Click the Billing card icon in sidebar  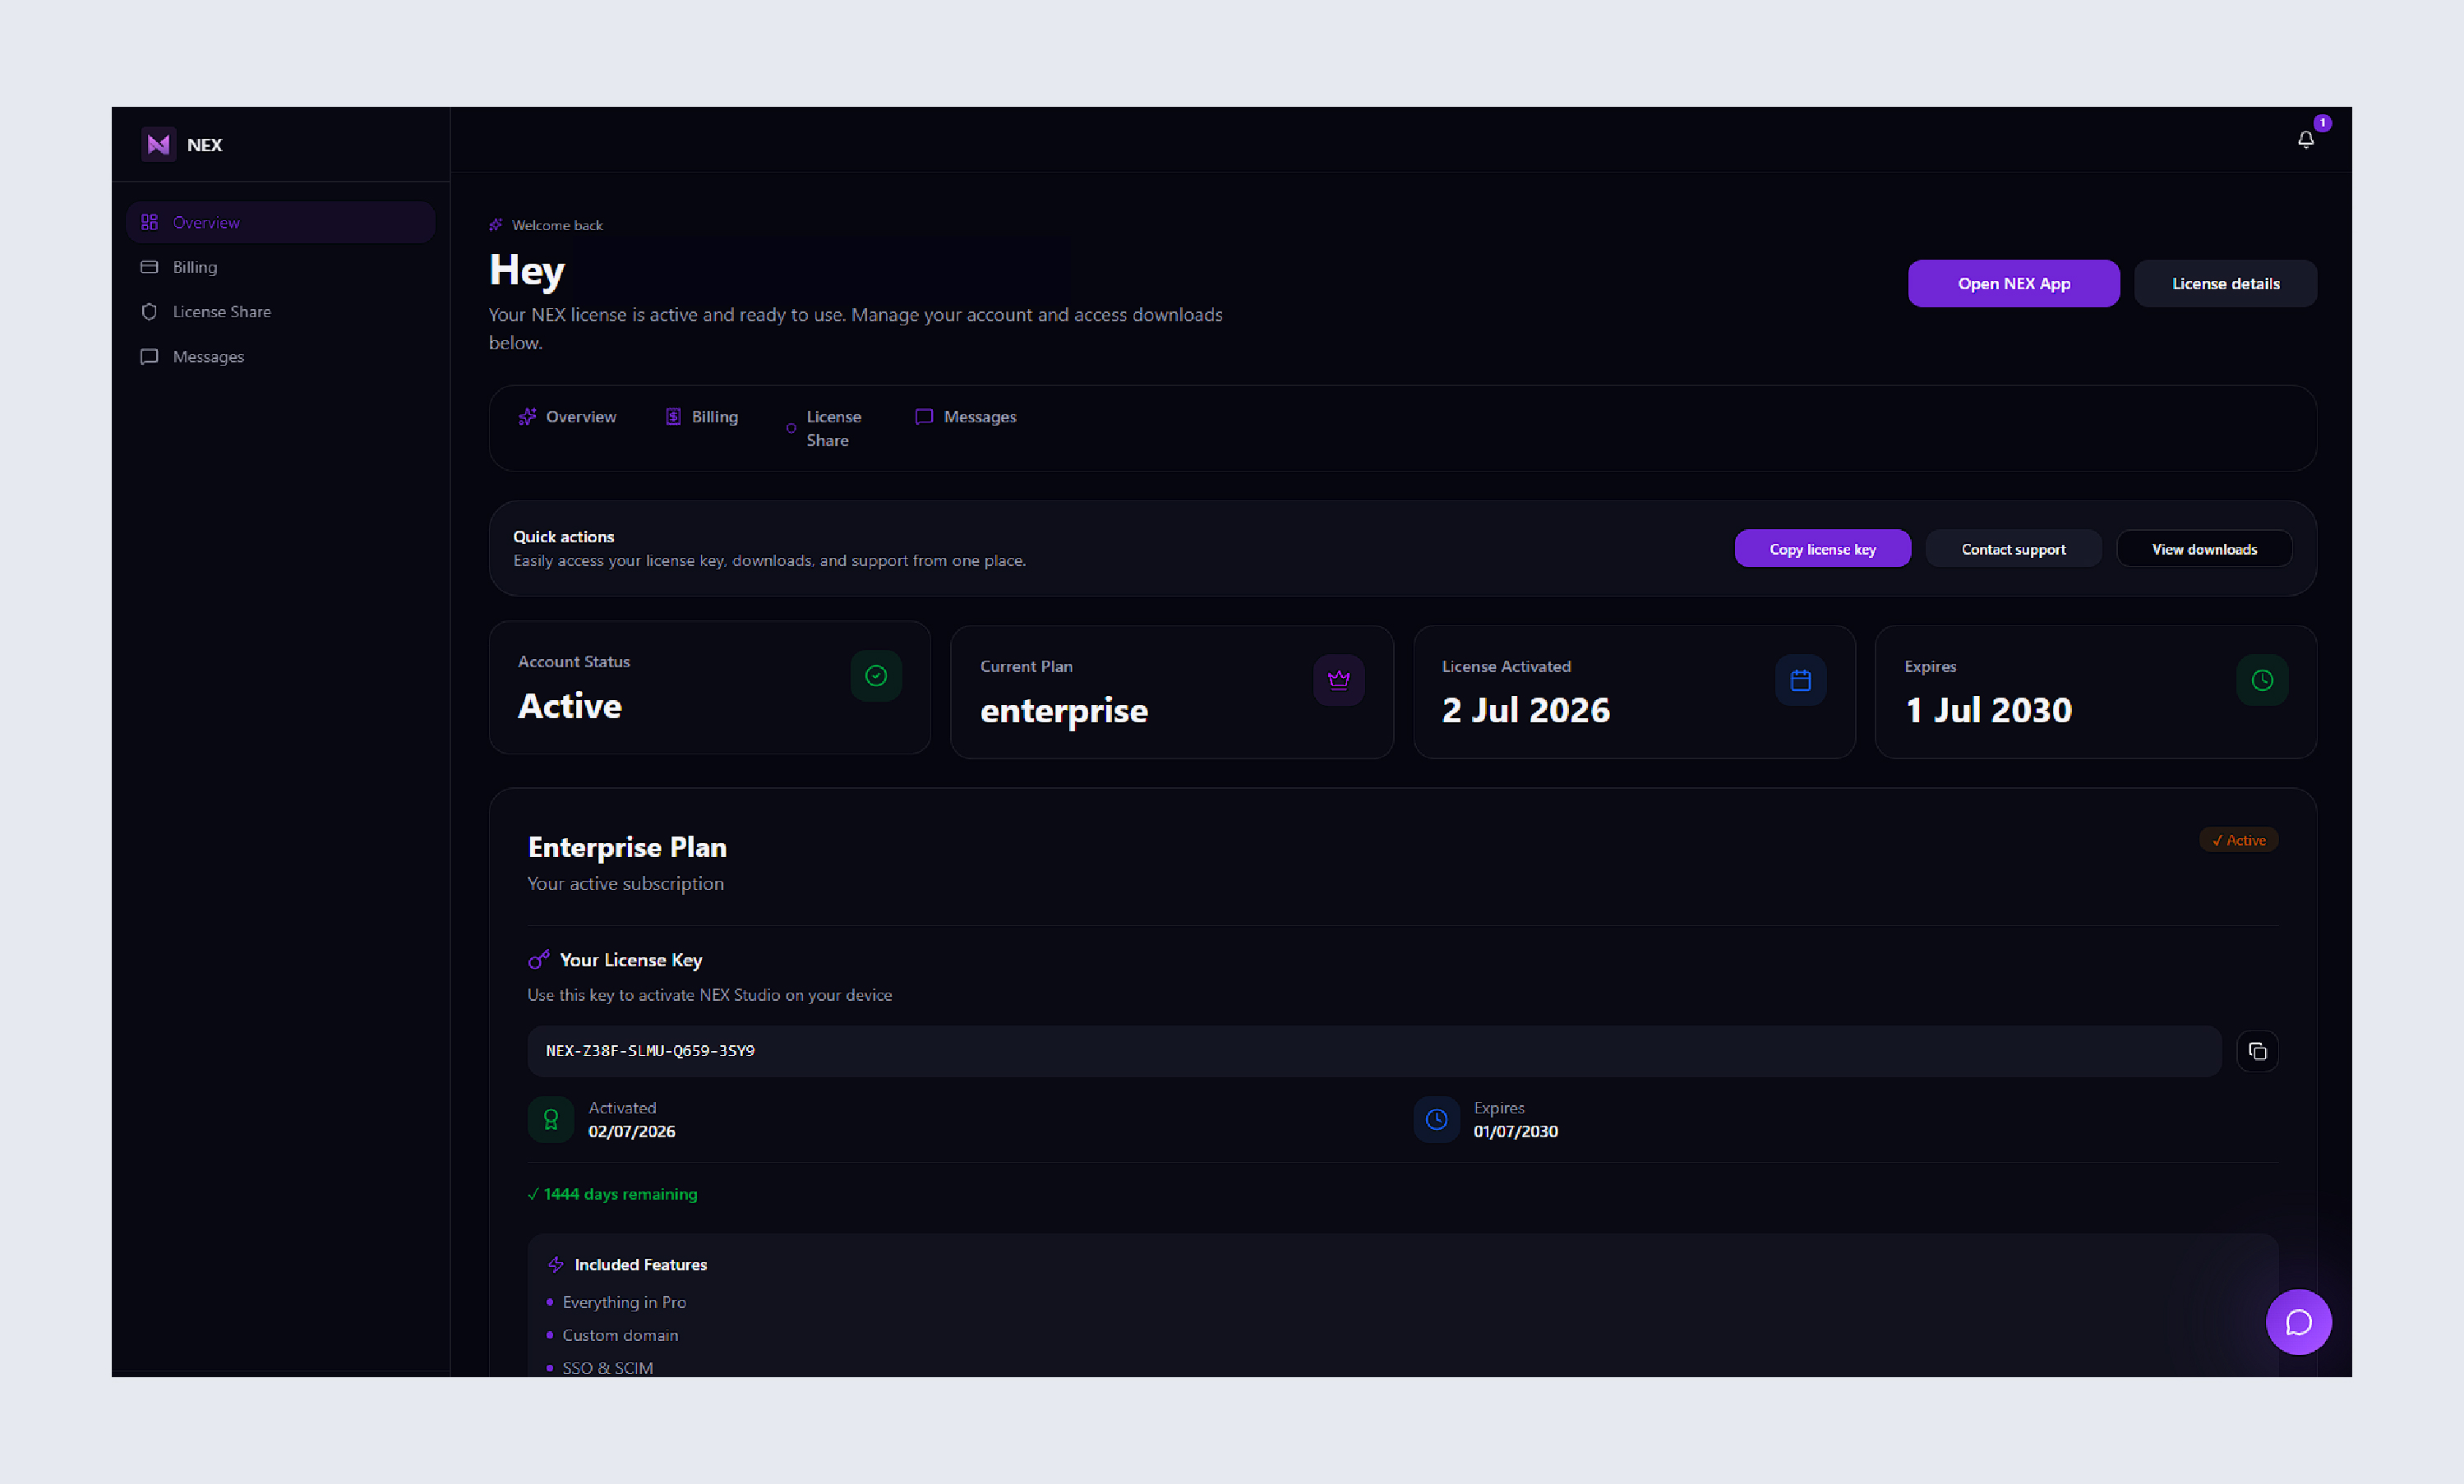click(149, 267)
